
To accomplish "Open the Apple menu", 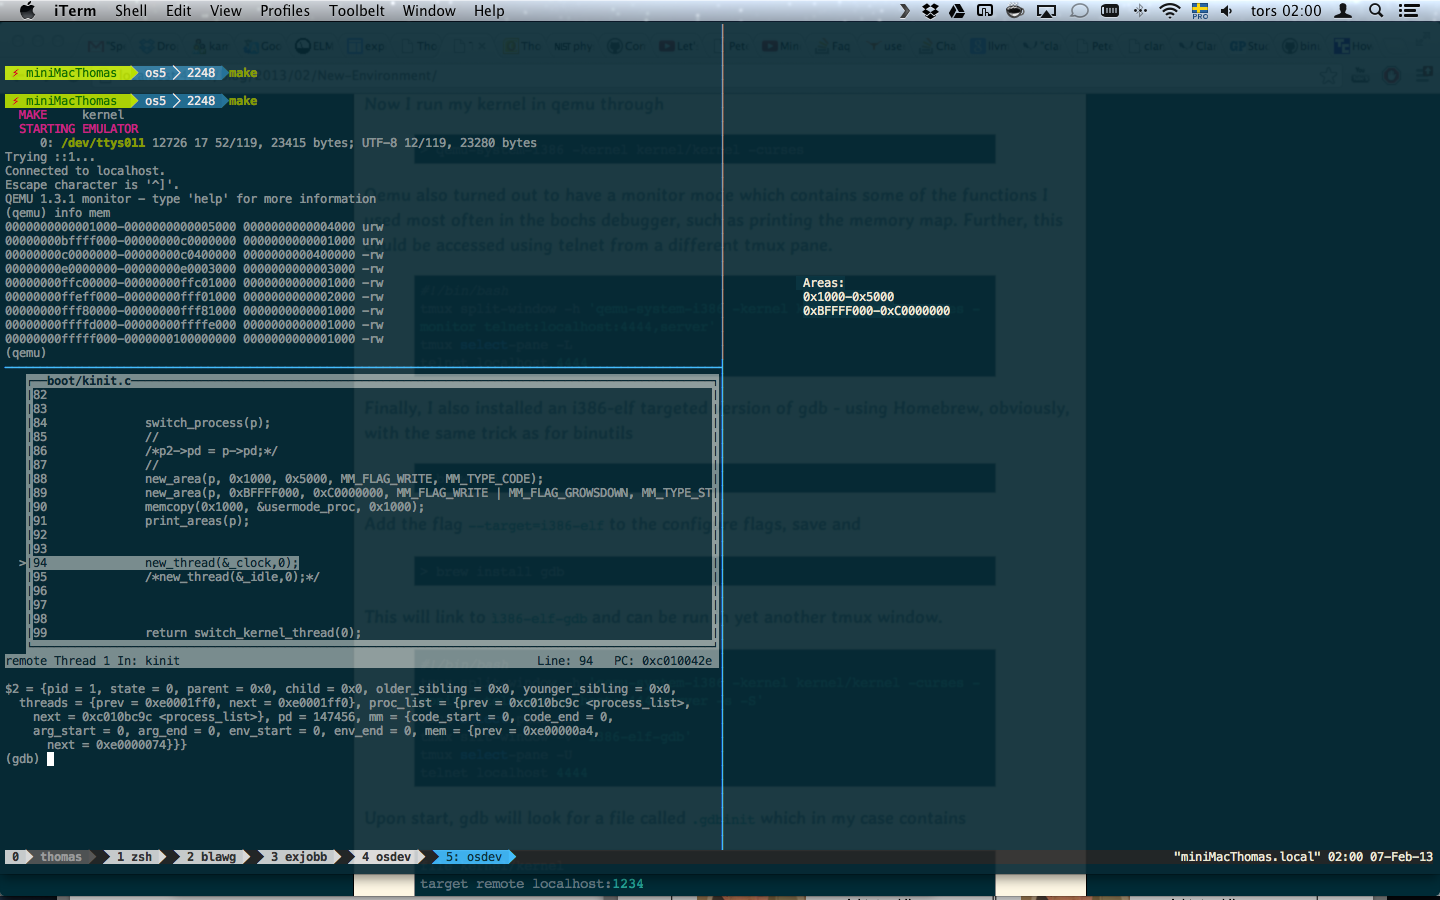I will coord(27,11).
